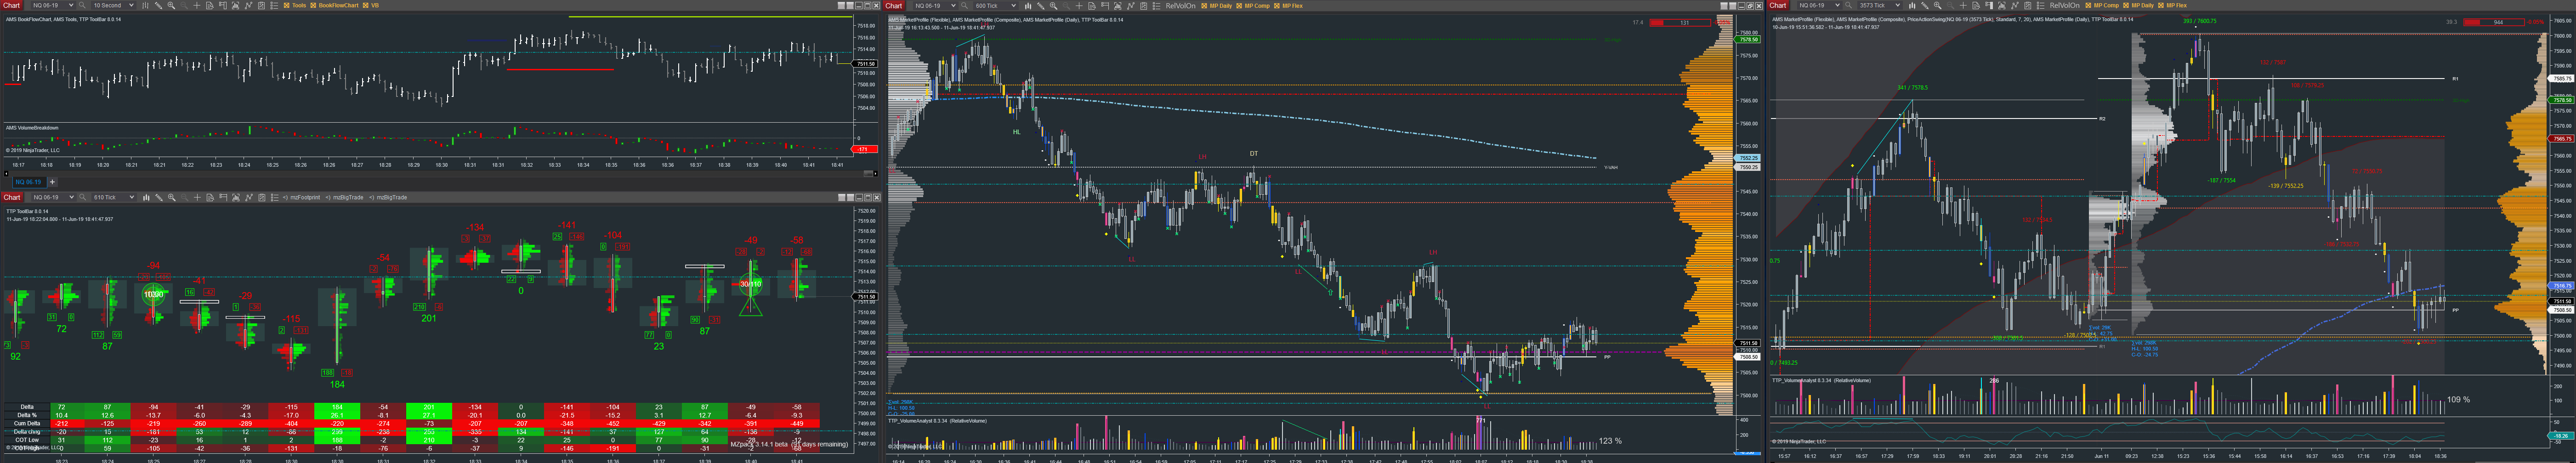The height and width of the screenshot is (463, 2576).
Task: Show the data box in 10 Second chart
Action: (x=210, y=5)
